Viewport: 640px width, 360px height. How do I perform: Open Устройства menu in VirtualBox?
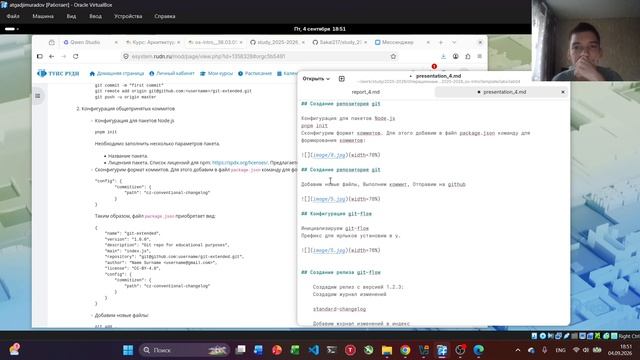point(128,16)
